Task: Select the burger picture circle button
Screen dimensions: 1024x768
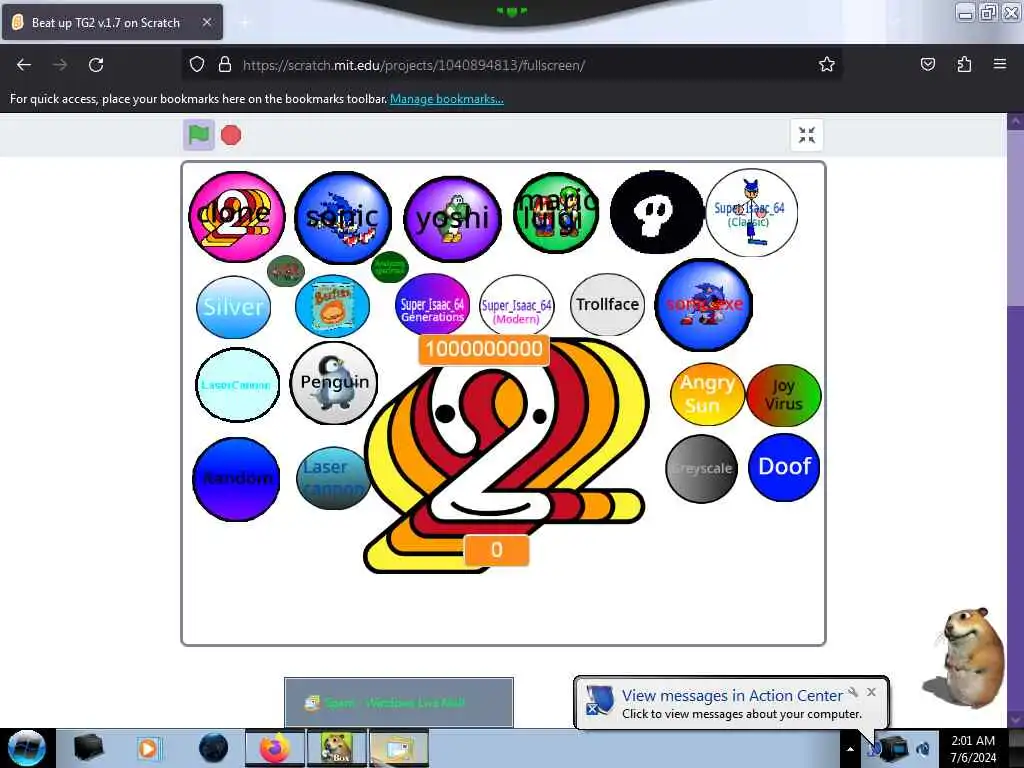Action: (332, 306)
